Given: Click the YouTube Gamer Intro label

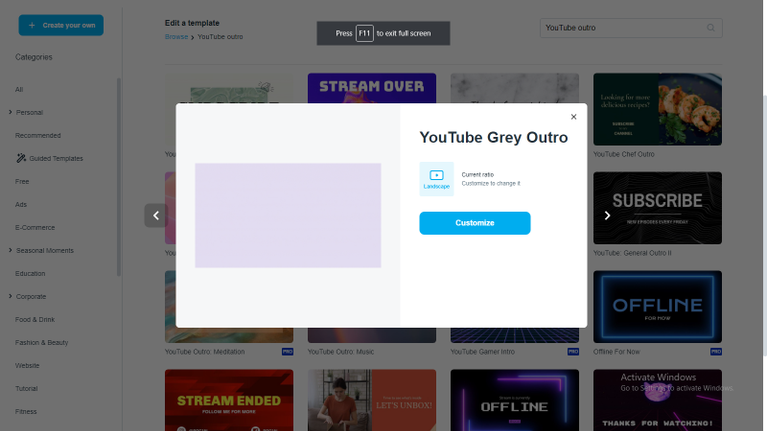Looking at the screenshot, I should pos(482,352).
